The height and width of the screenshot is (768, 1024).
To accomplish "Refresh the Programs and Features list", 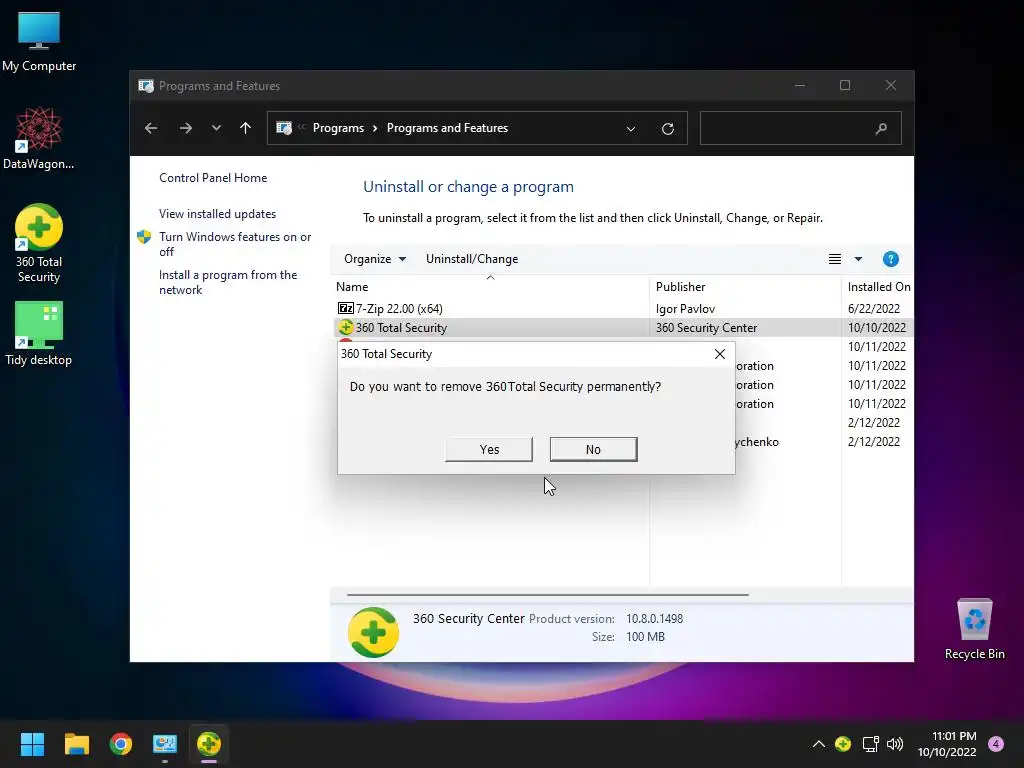I will click(x=667, y=129).
